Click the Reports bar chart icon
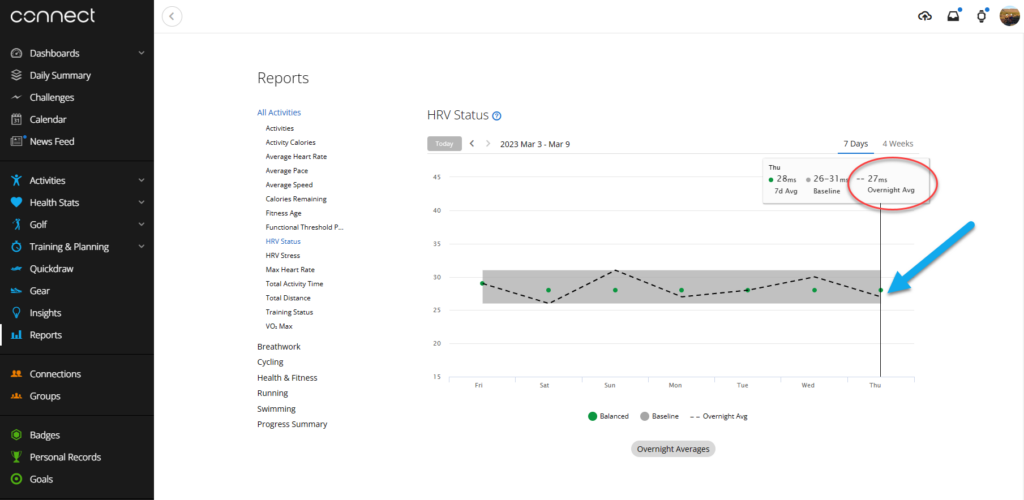 click(17, 335)
